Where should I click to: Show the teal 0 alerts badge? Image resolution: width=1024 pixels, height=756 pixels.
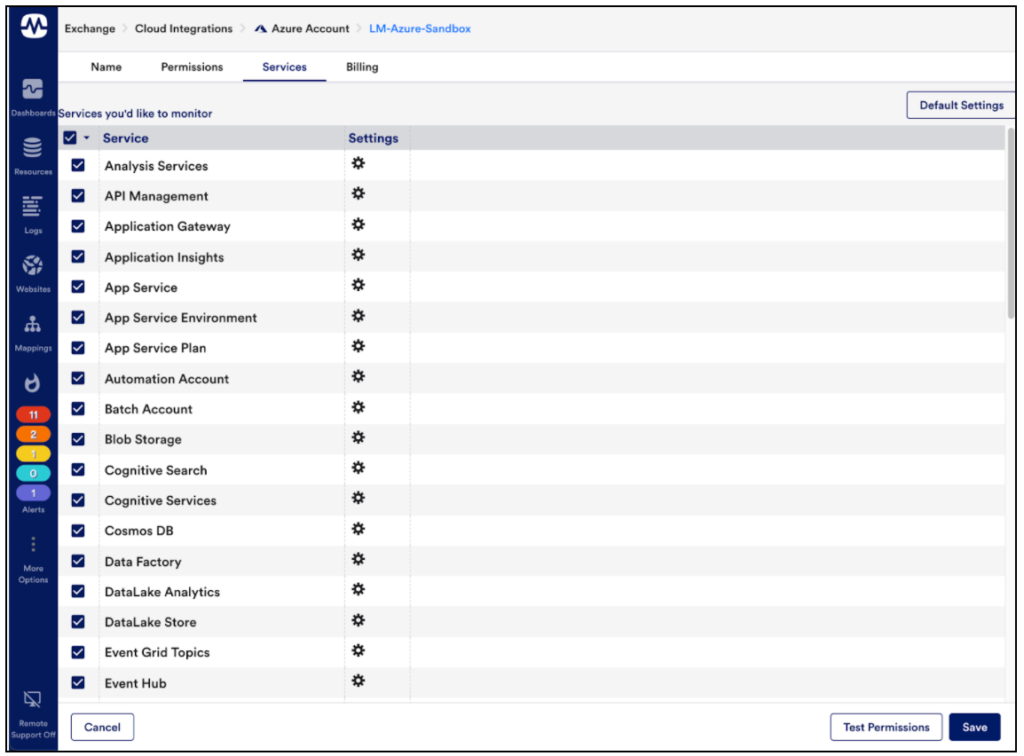(x=33, y=473)
